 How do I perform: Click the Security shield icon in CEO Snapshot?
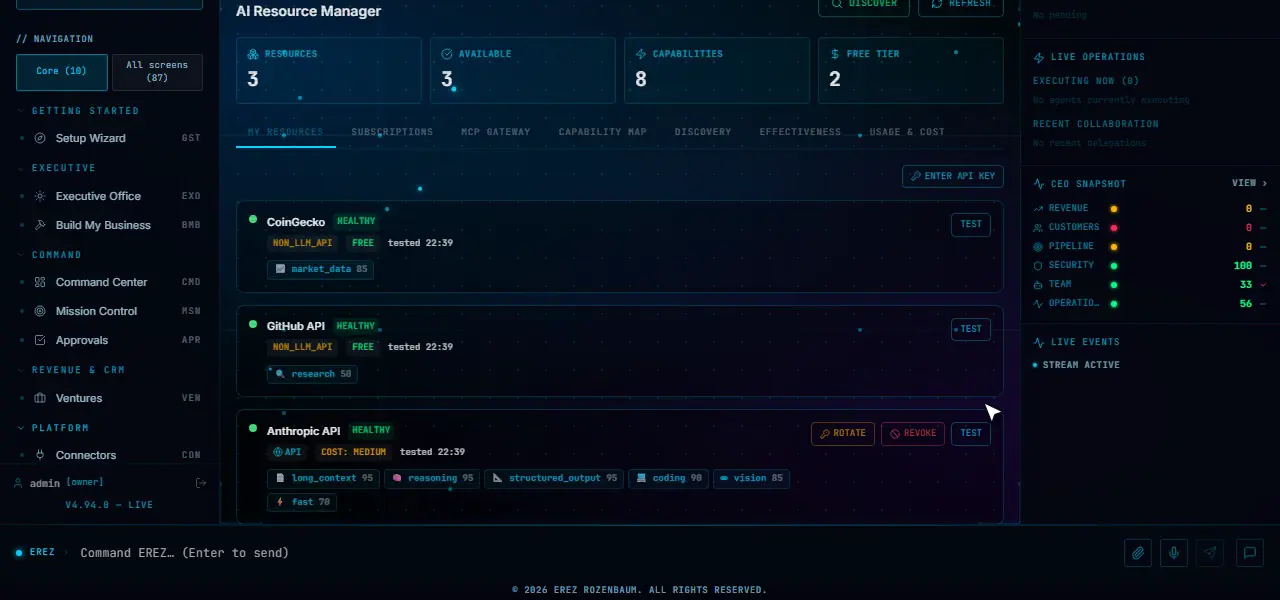click(x=1038, y=265)
